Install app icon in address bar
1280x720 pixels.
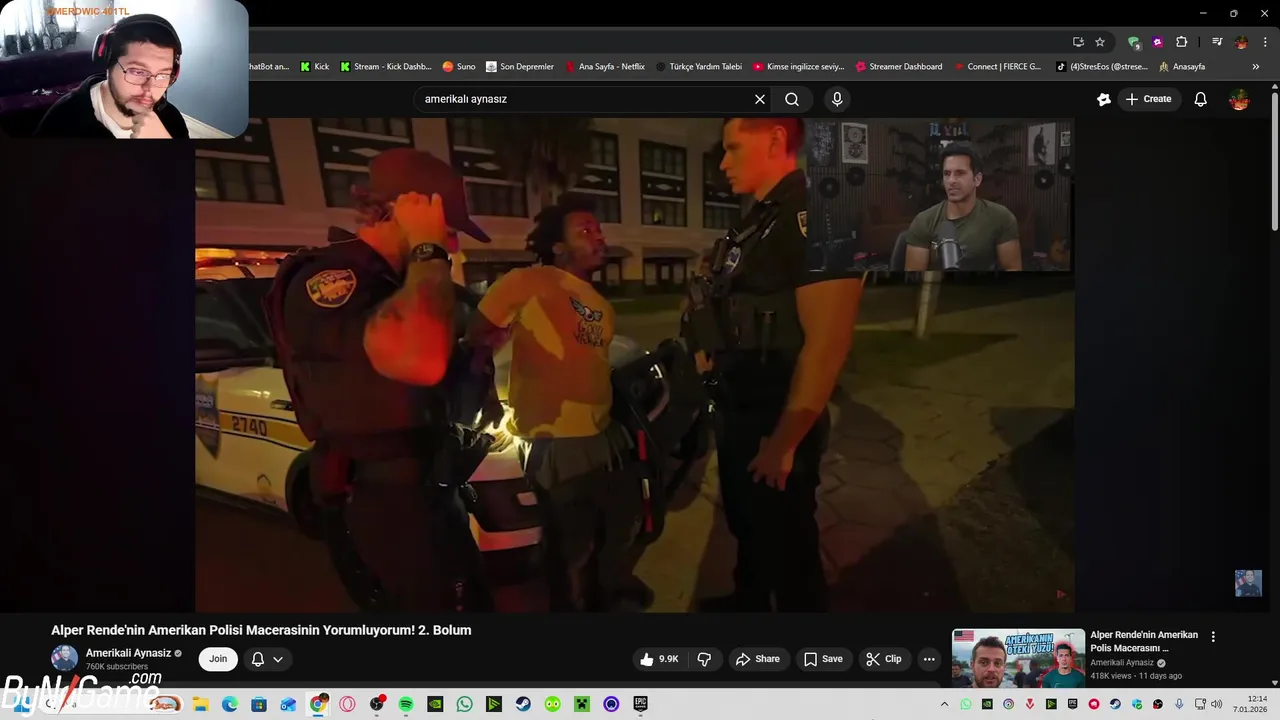tap(1078, 42)
